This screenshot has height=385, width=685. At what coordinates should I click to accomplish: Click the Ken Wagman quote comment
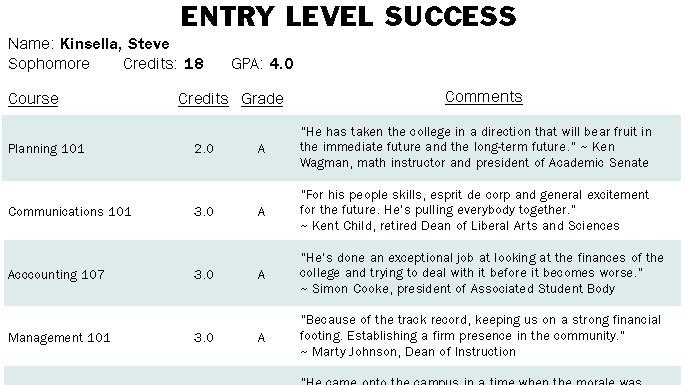click(476, 147)
